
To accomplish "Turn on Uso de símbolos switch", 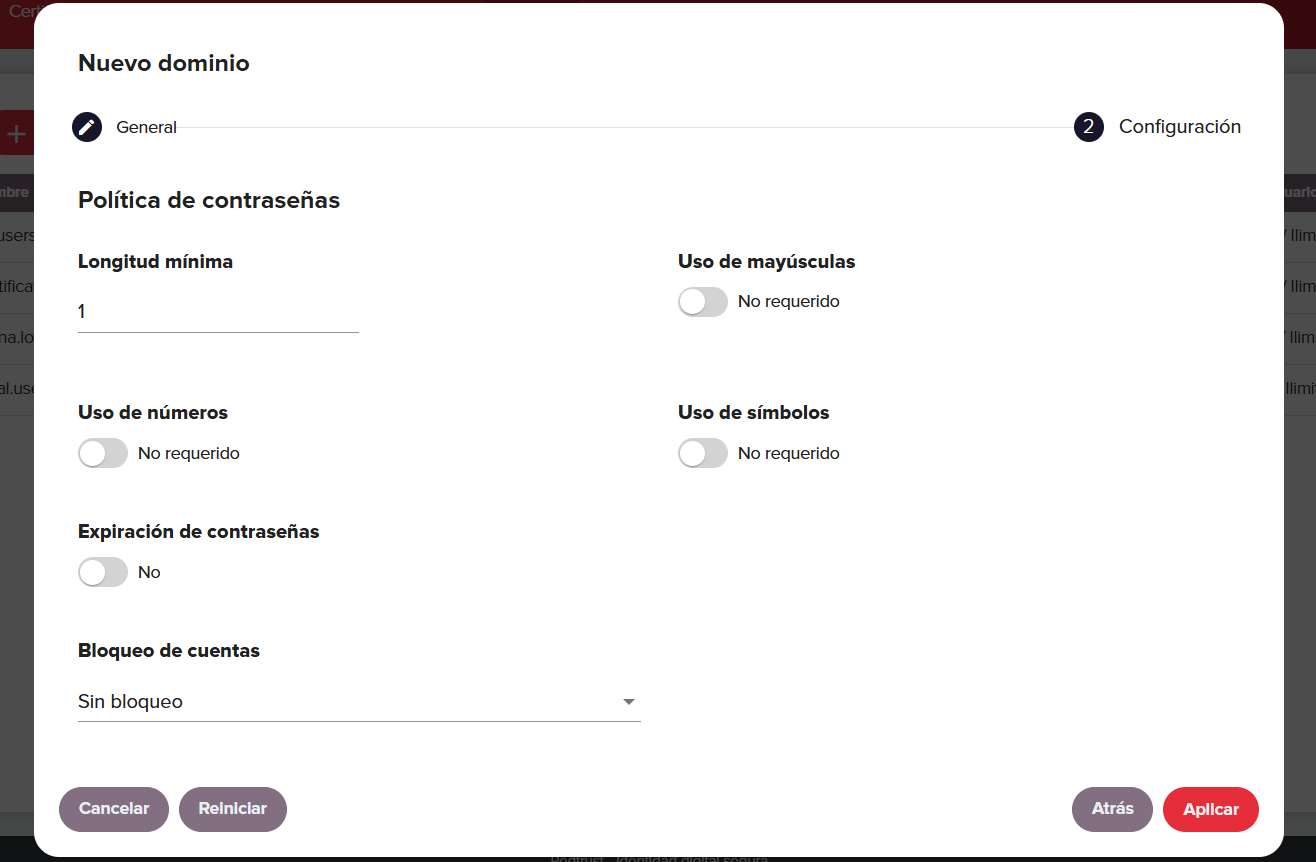I will point(703,453).
